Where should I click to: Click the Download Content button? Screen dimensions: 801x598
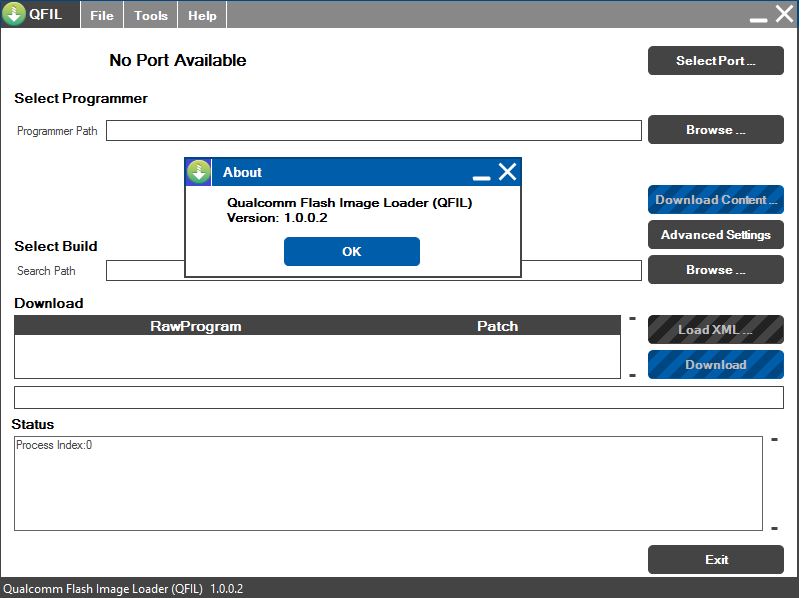point(716,200)
